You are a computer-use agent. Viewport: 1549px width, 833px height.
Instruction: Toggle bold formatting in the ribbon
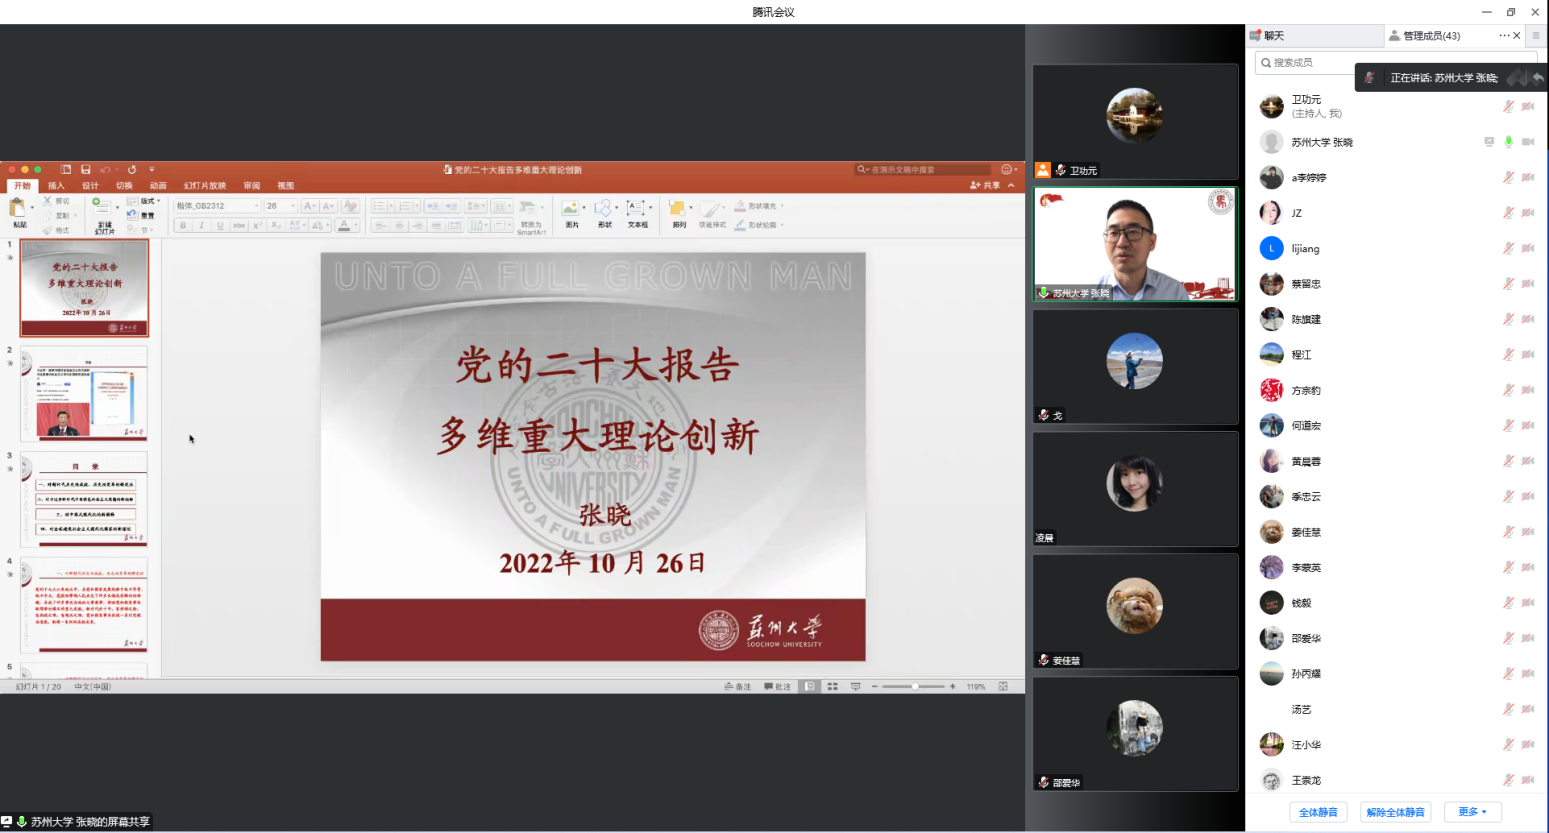coord(183,226)
